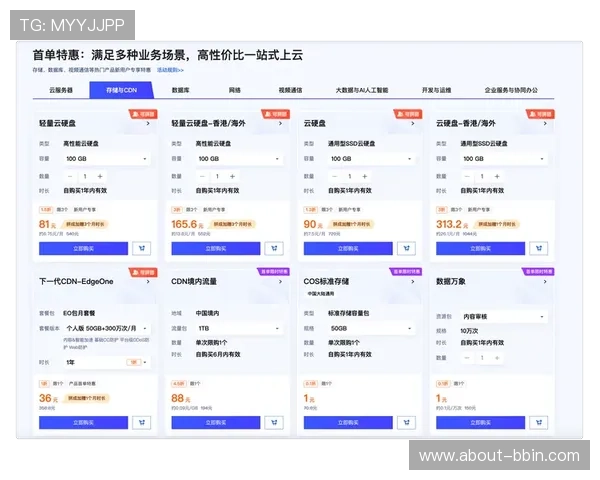Add 数据万象 to shopping cart
This screenshot has height=480, width=600.
coord(539,423)
